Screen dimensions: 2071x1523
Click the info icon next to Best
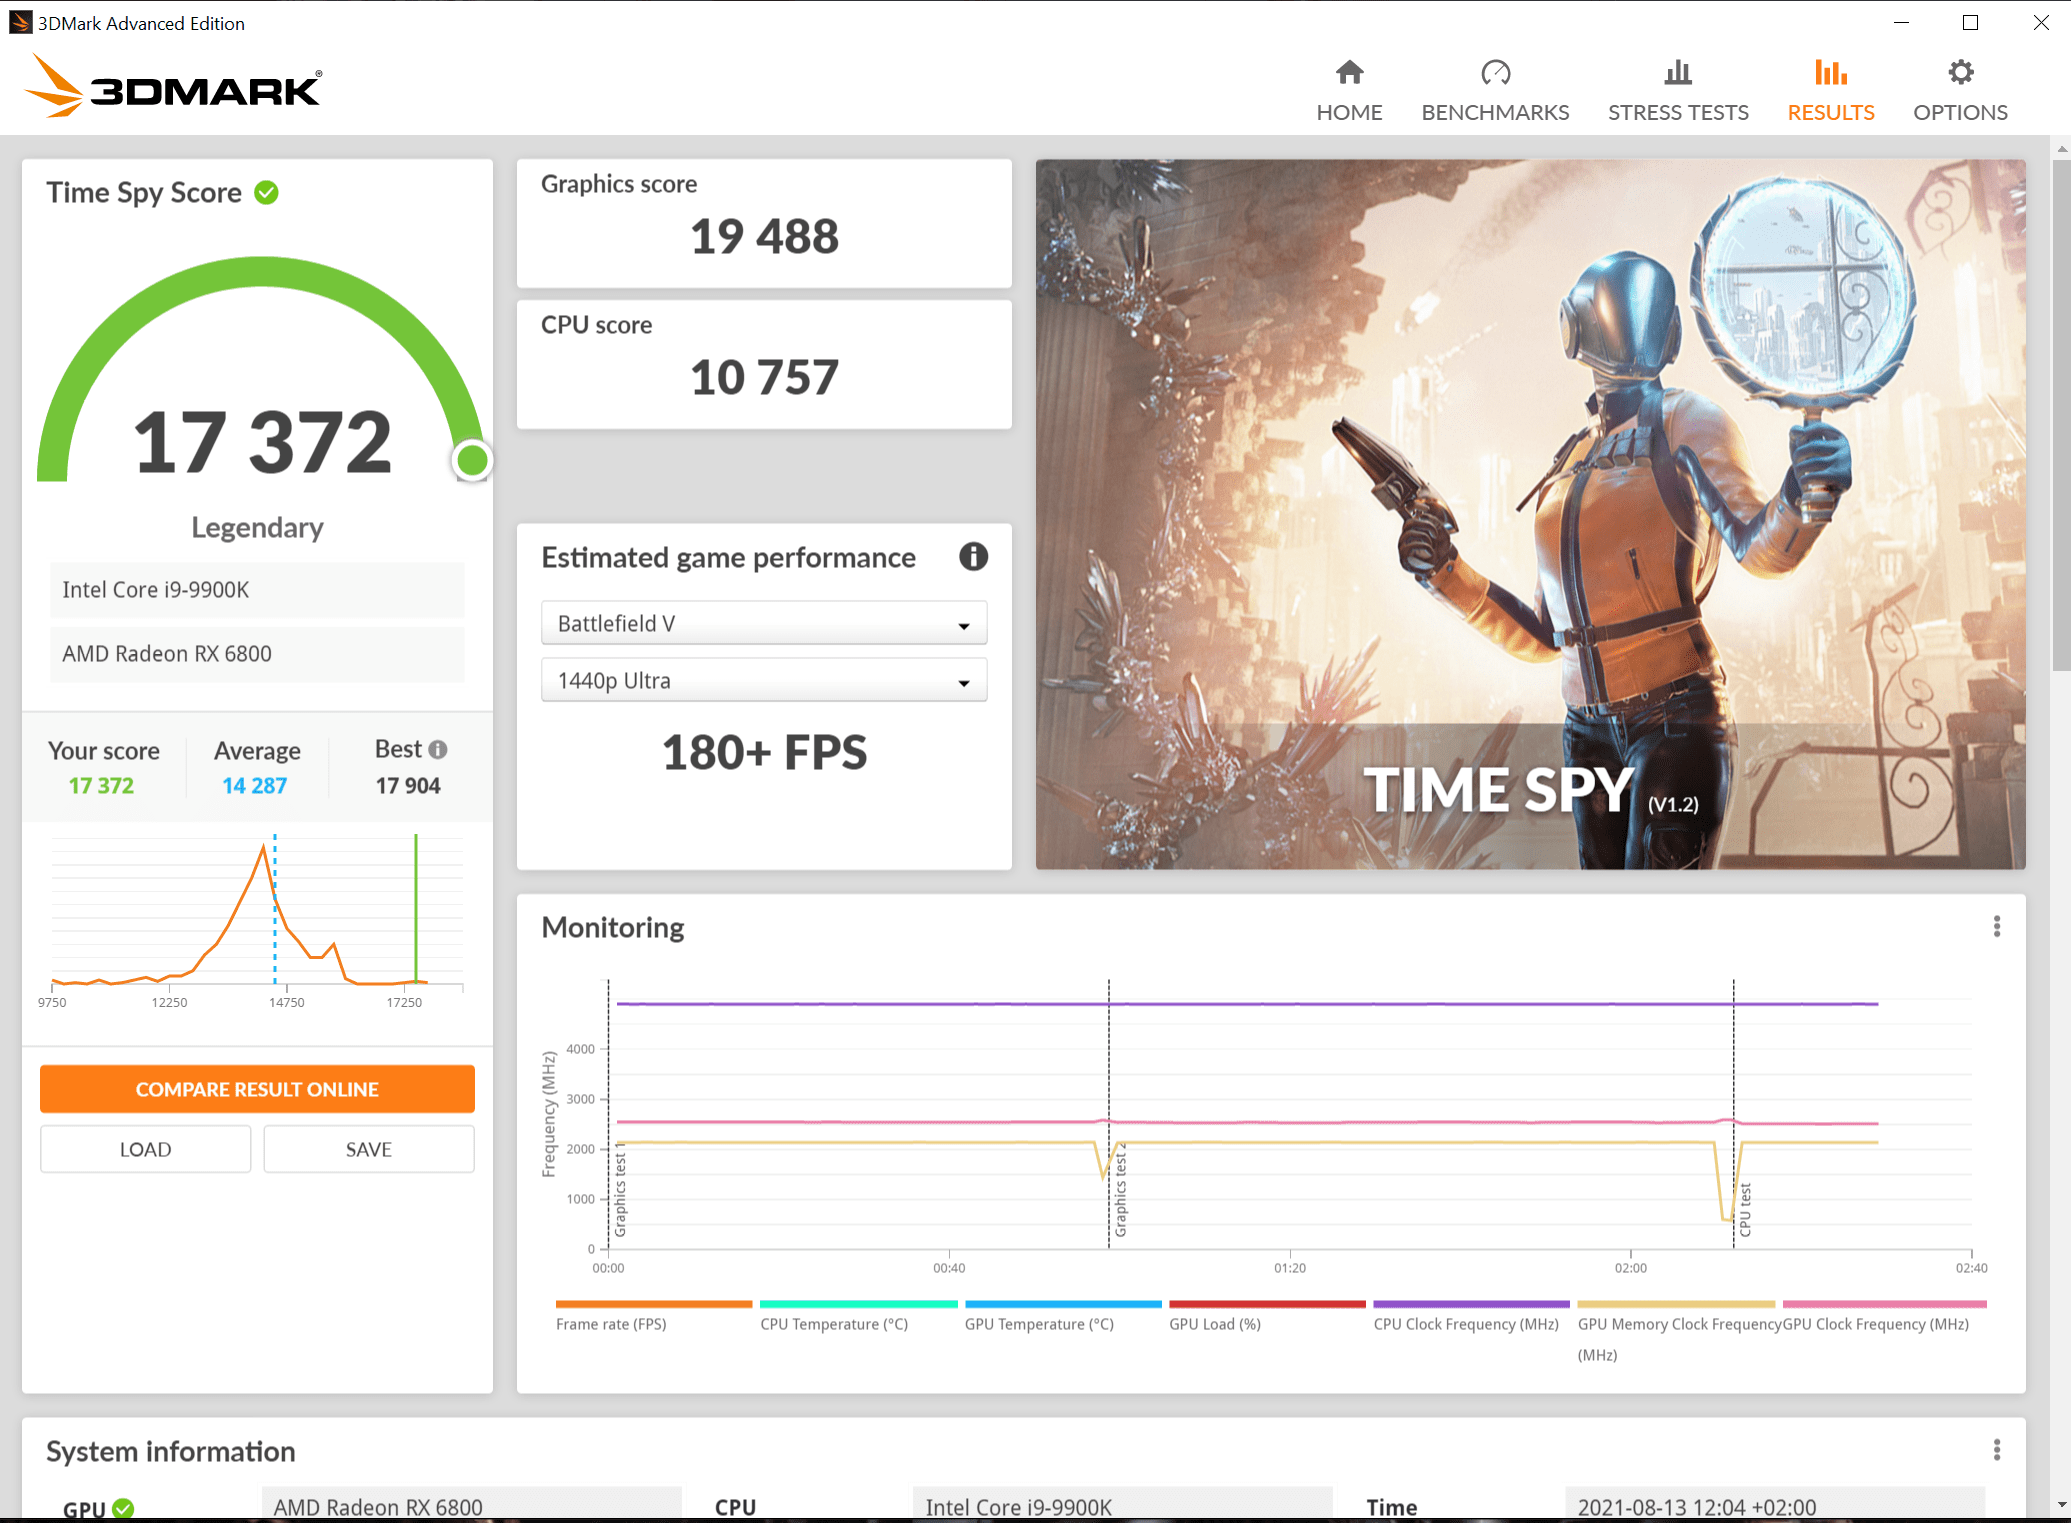point(438,749)
